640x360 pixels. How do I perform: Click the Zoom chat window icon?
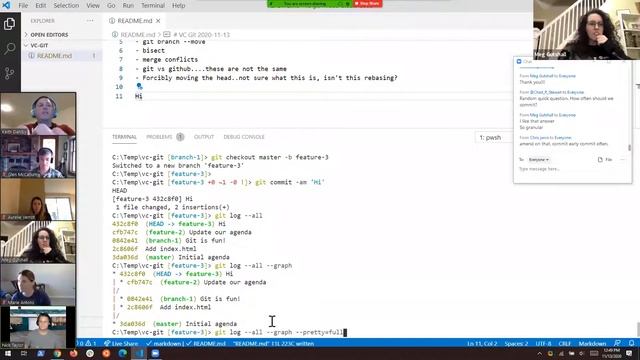pyautogui.click(x=519, y=62)
